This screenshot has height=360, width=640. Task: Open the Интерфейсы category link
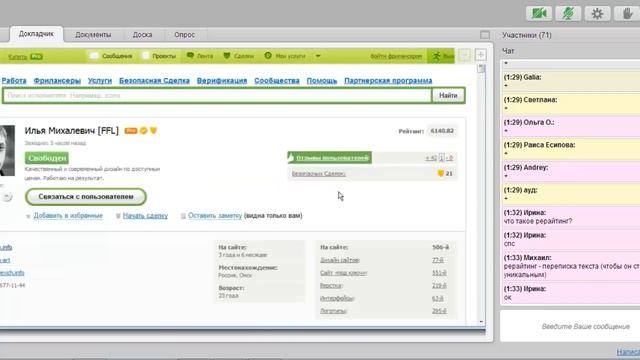point(337,298)
